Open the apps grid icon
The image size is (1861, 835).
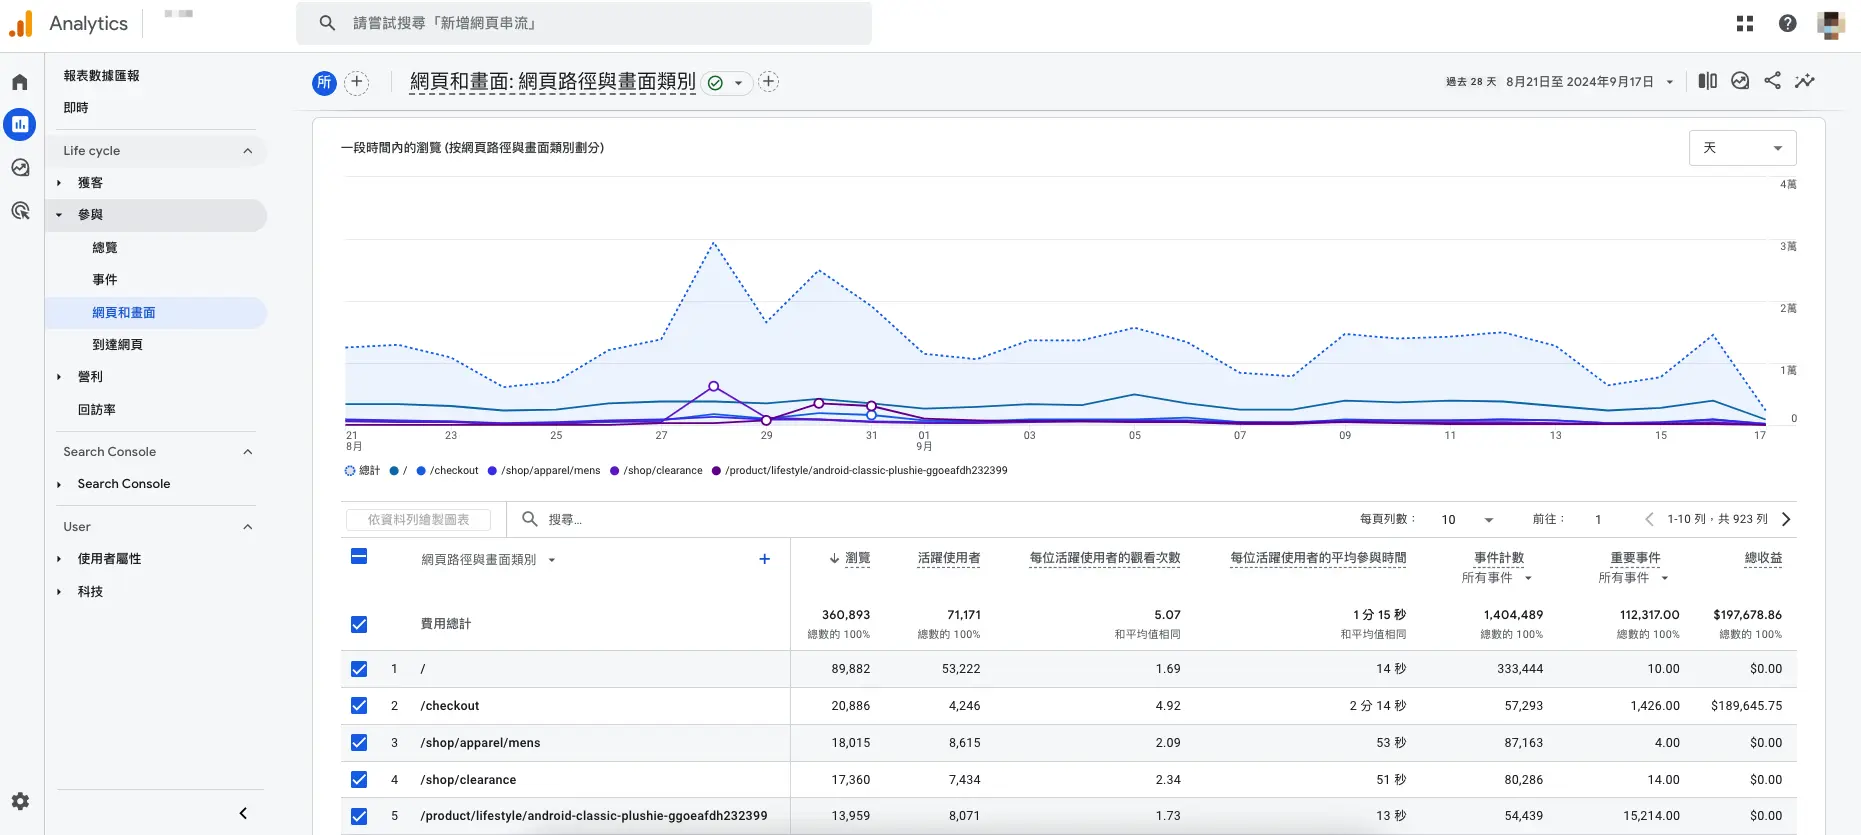1745,23
